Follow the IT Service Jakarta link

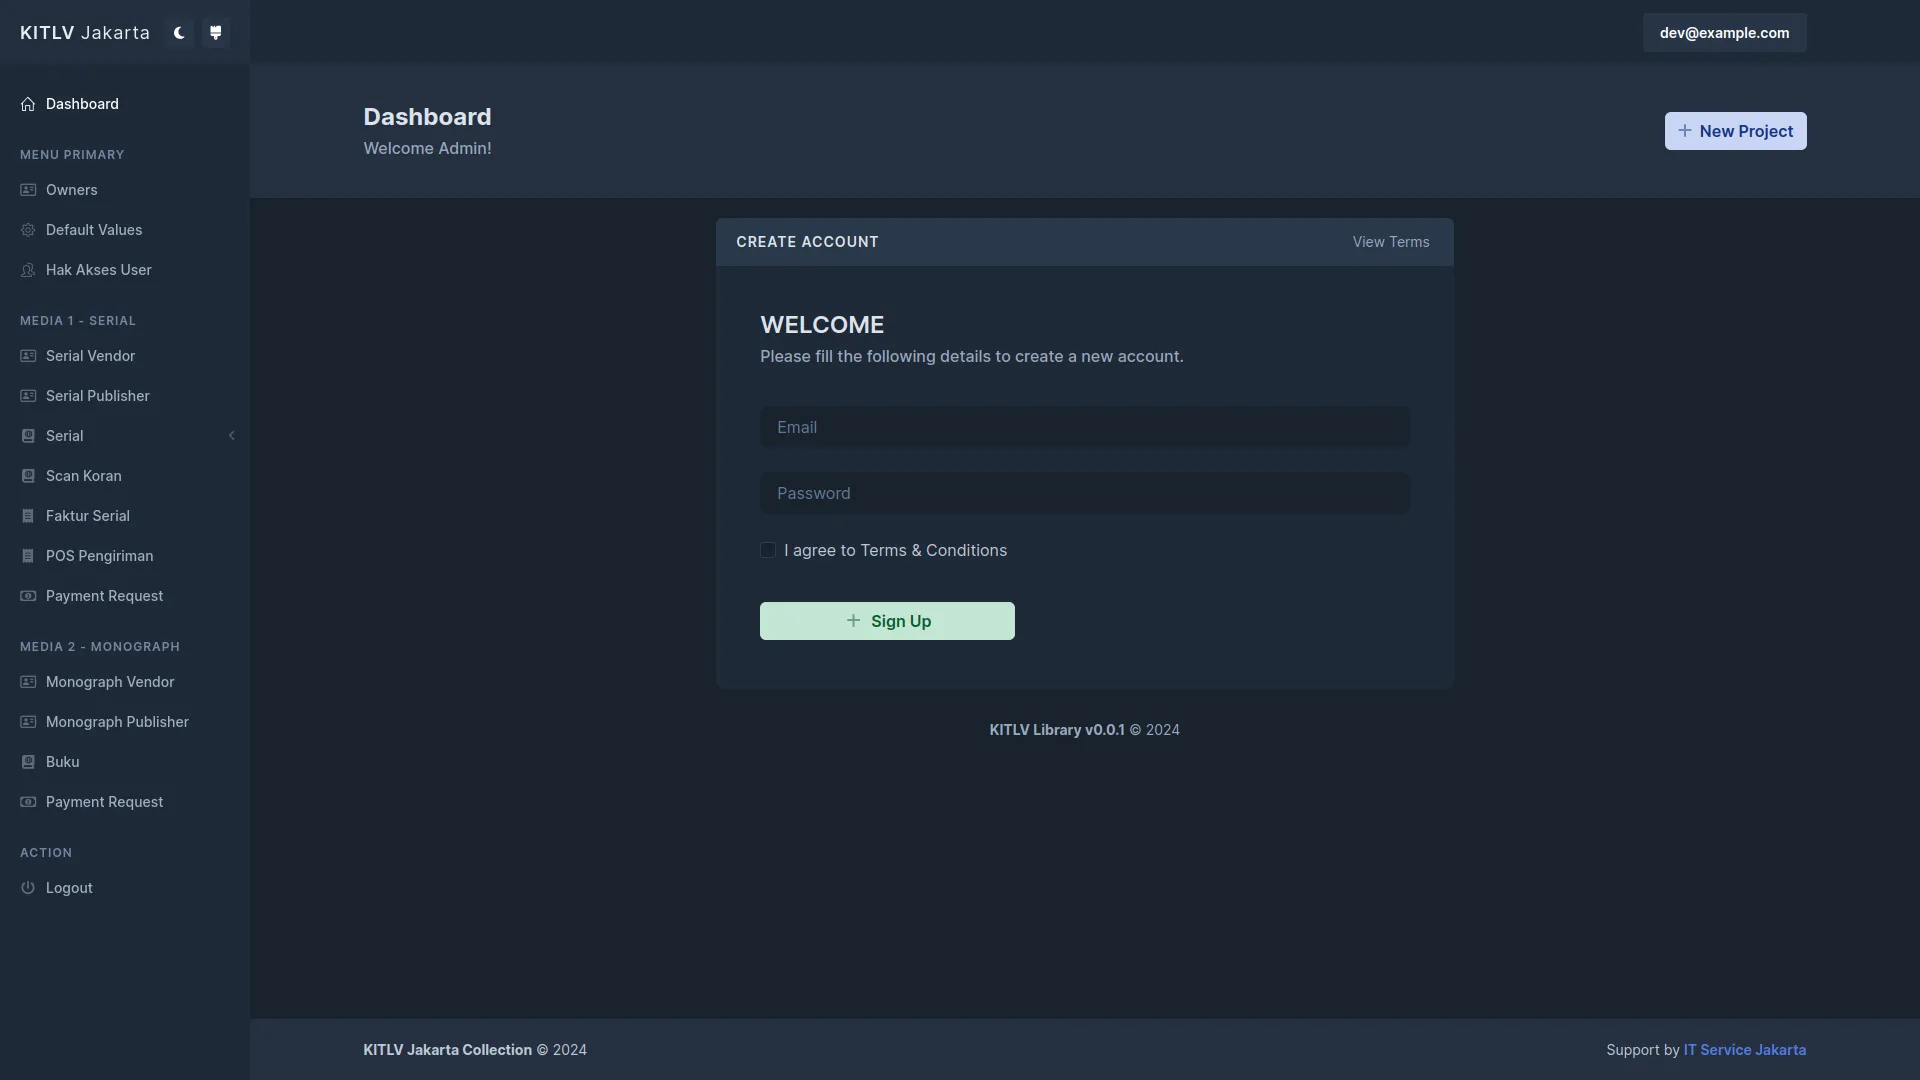click(1744, 1050)
